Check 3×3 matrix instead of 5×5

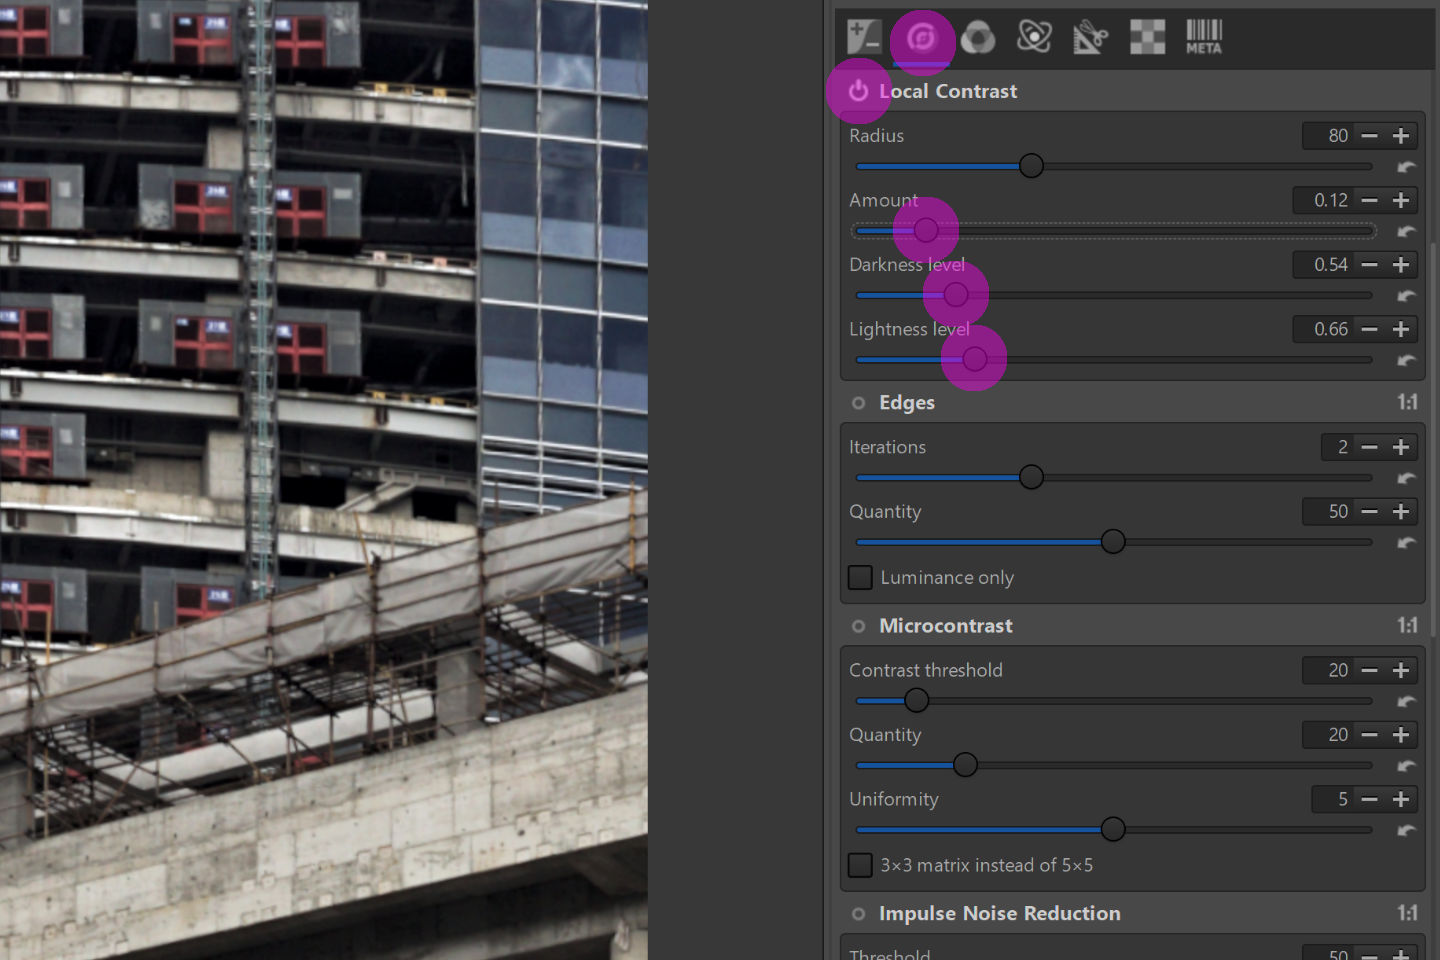(x=860, y=865)
